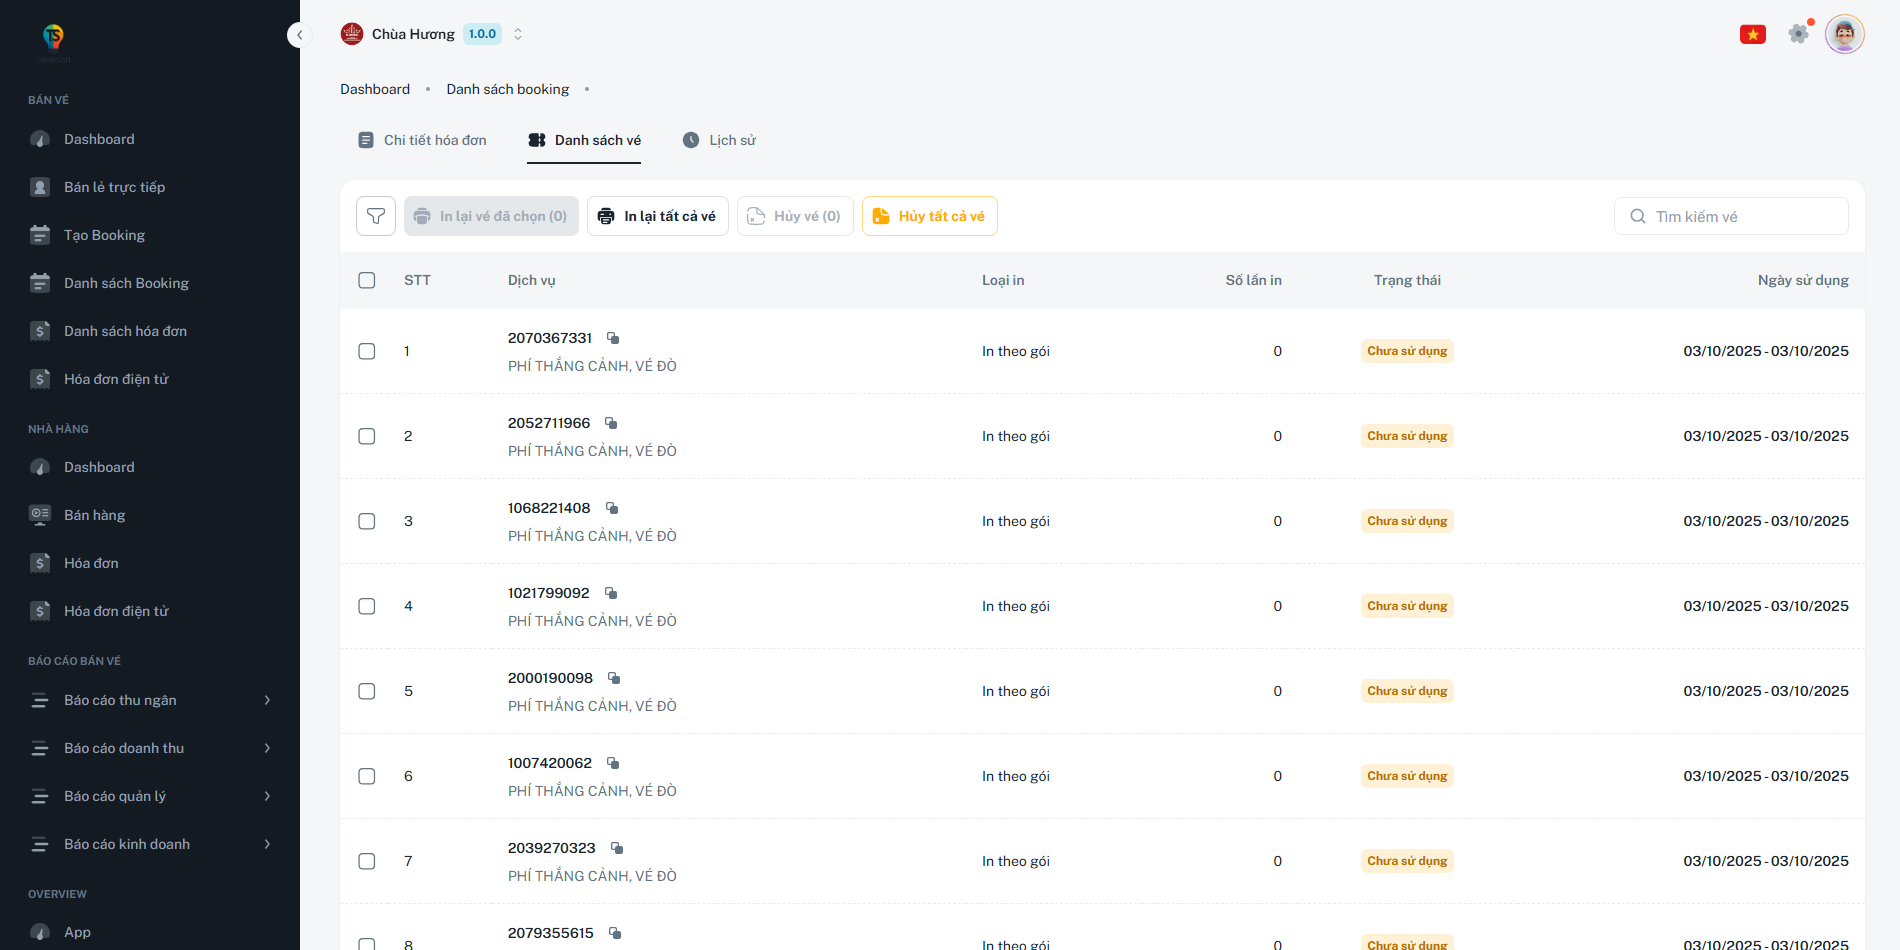The image size is (1900, 950).
Task: Click the In lại tất cả vé button
Action: point(657,216)
